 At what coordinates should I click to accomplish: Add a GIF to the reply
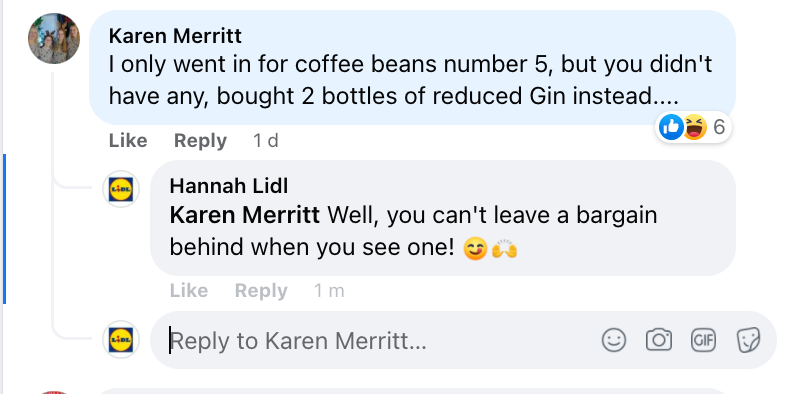click(703, 340)
